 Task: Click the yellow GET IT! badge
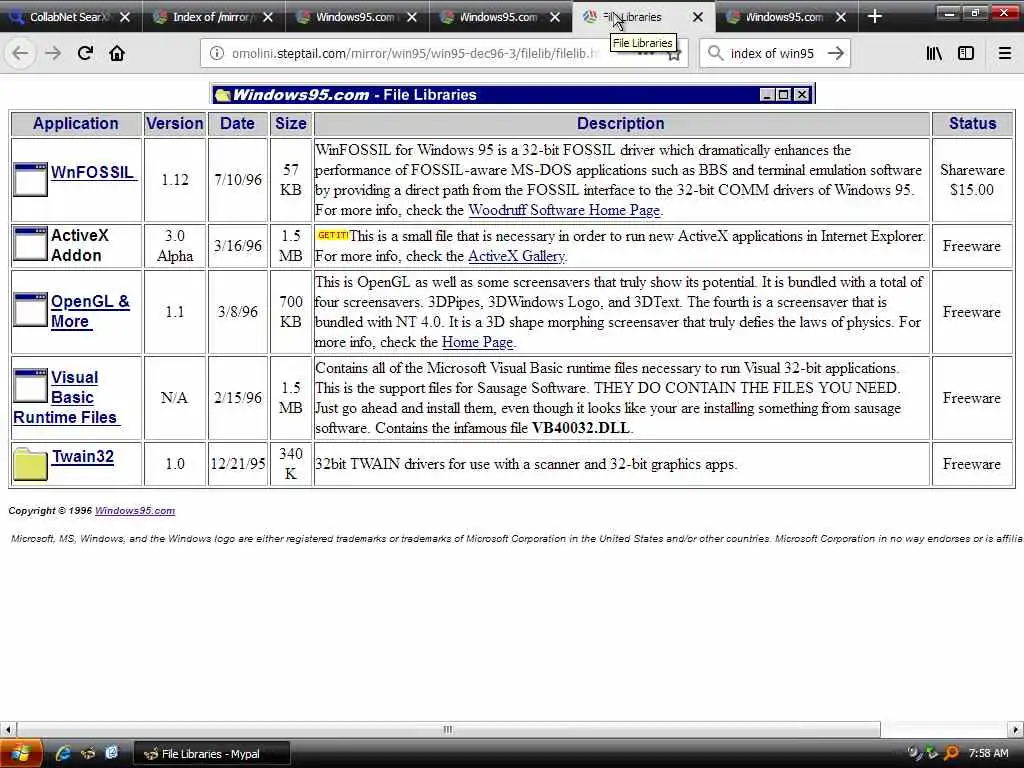332,235
